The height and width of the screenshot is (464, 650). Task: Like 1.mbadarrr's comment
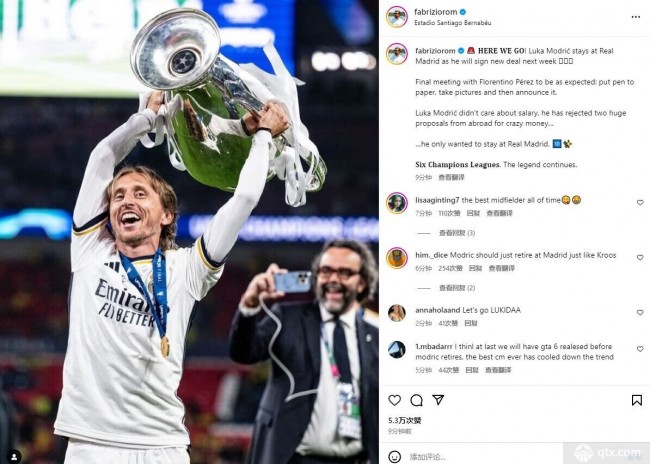coord(640,349)
